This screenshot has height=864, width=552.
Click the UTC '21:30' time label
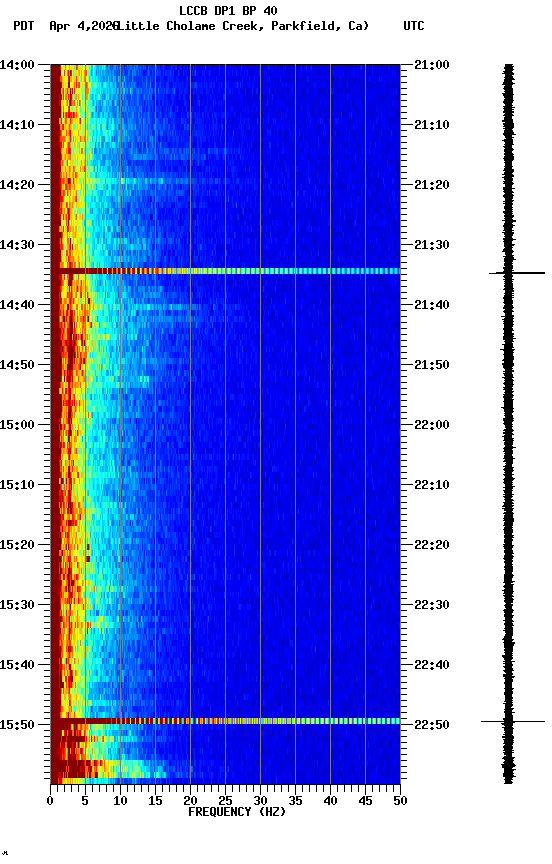pyautogui.click(x=432, y=245)
